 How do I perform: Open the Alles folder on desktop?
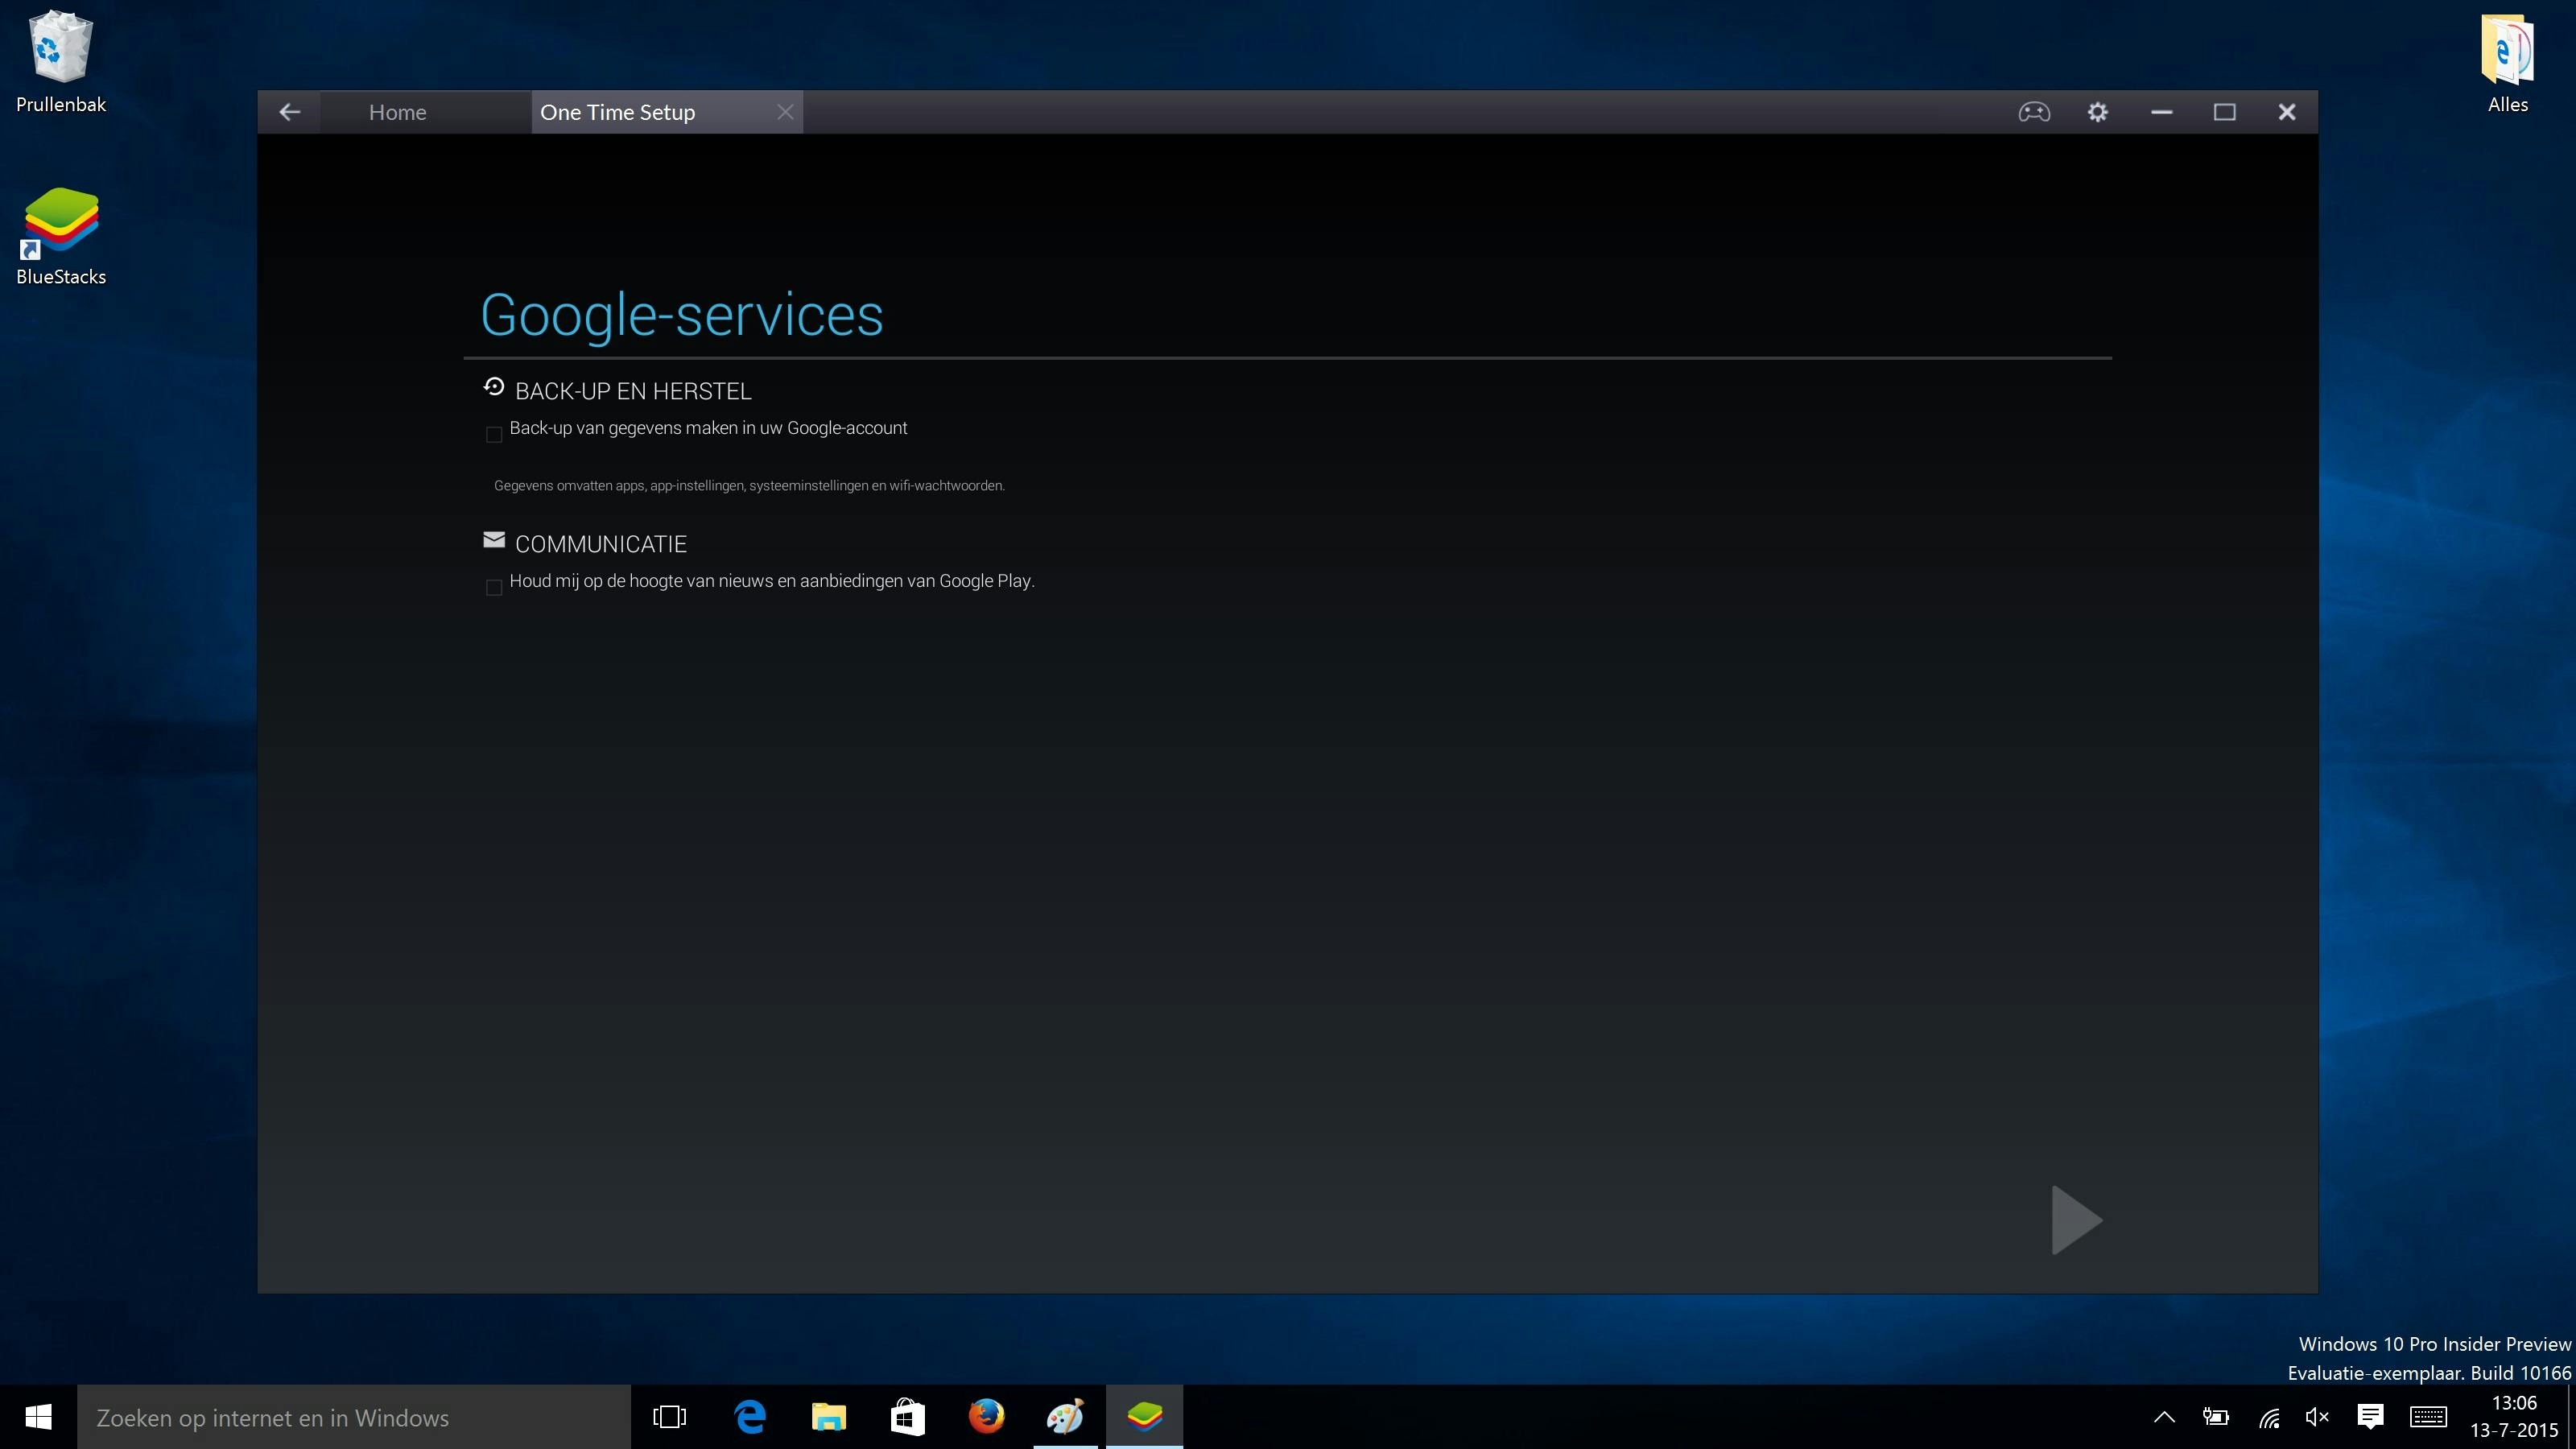click(2506, 62)
